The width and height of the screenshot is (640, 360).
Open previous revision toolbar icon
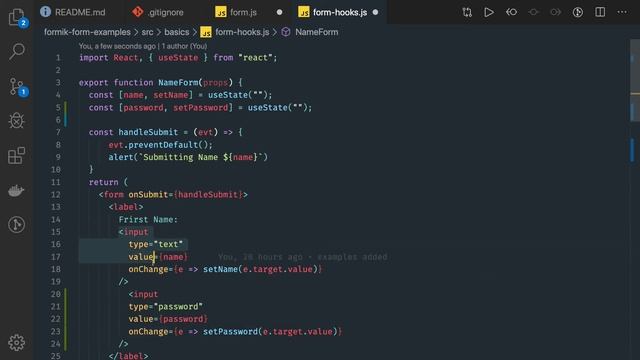click(x=511, y=12)
